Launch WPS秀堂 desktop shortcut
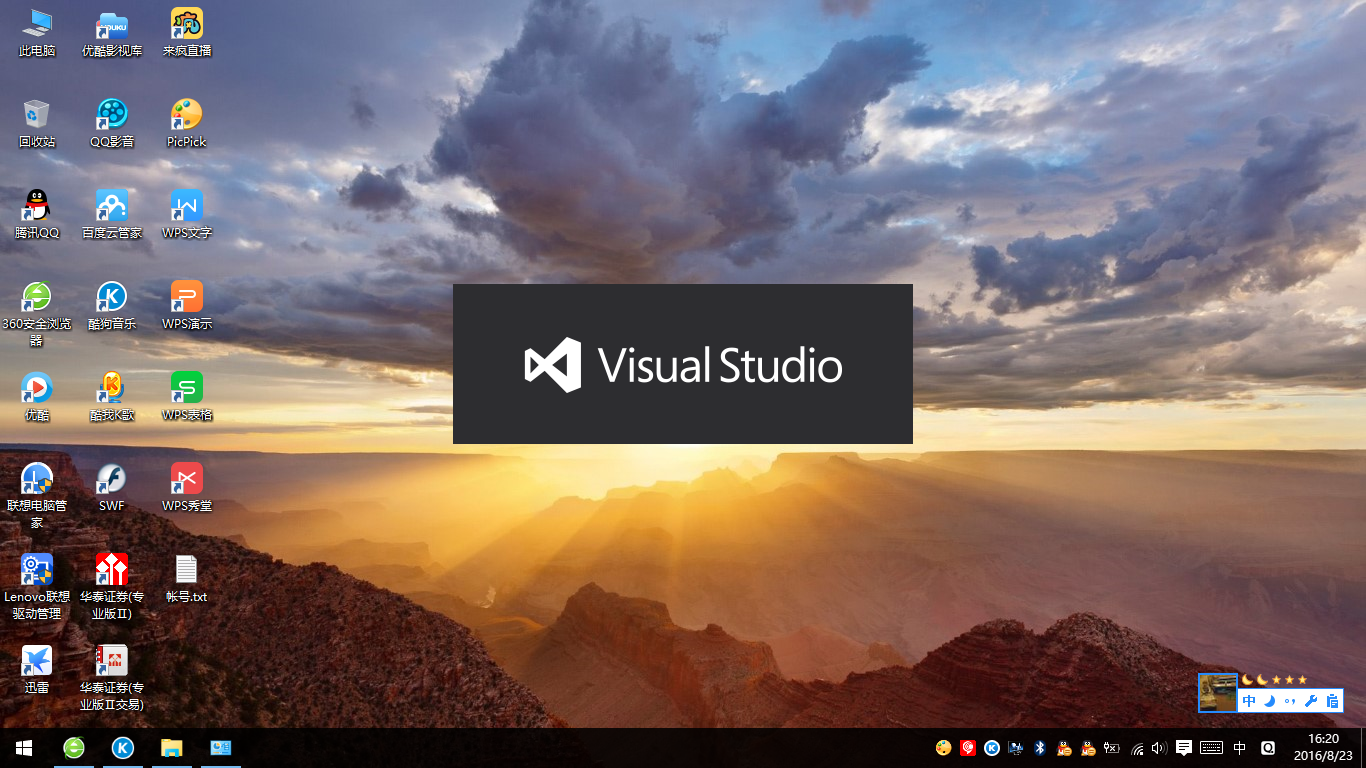 click(x=187, y=487)
